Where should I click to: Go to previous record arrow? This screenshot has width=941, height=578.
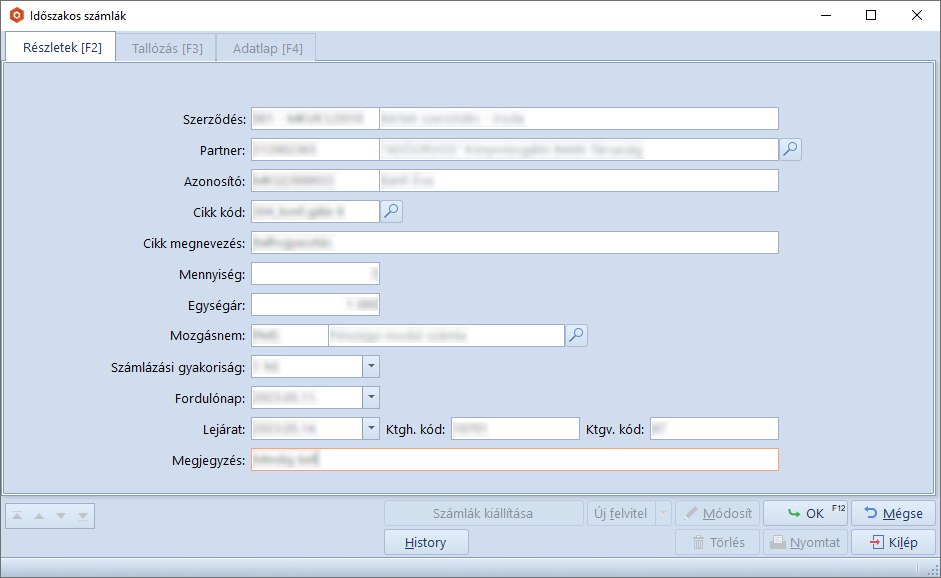click(x=39, y=516)
